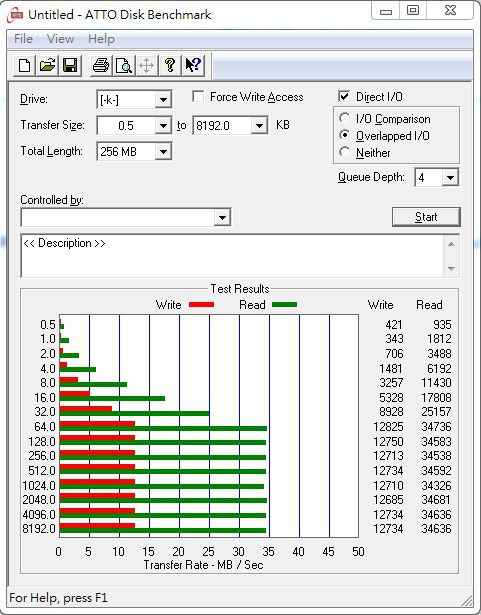Click the write value 12685
This screenshot has width=481, height=615.
388,500
